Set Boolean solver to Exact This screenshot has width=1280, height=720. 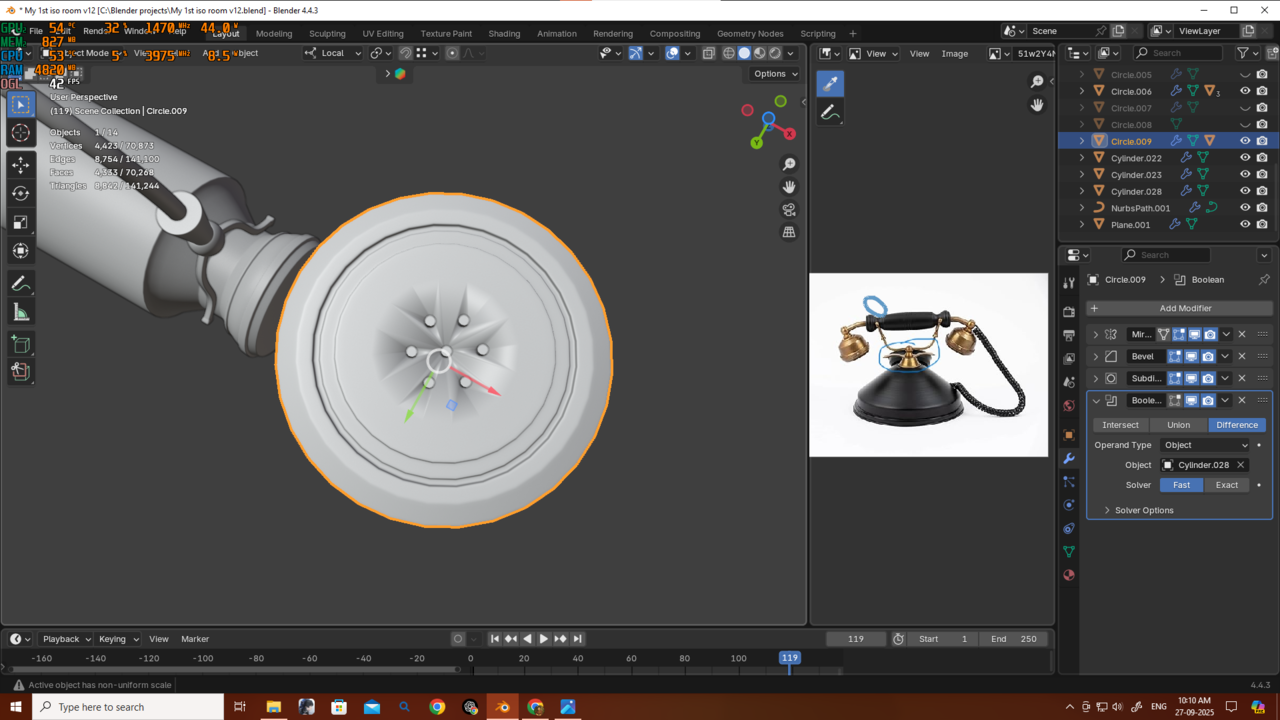1226,485
